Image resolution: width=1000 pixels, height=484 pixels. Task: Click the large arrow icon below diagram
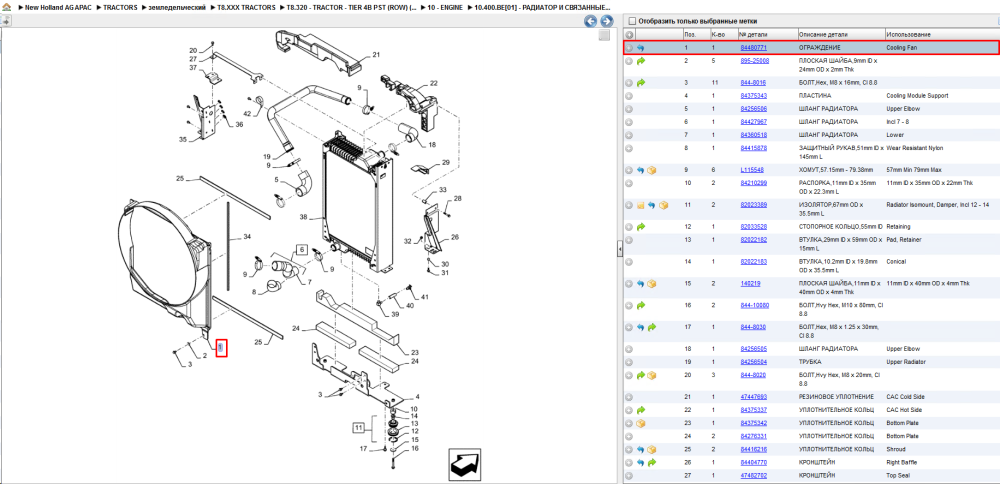pos(466,464)
